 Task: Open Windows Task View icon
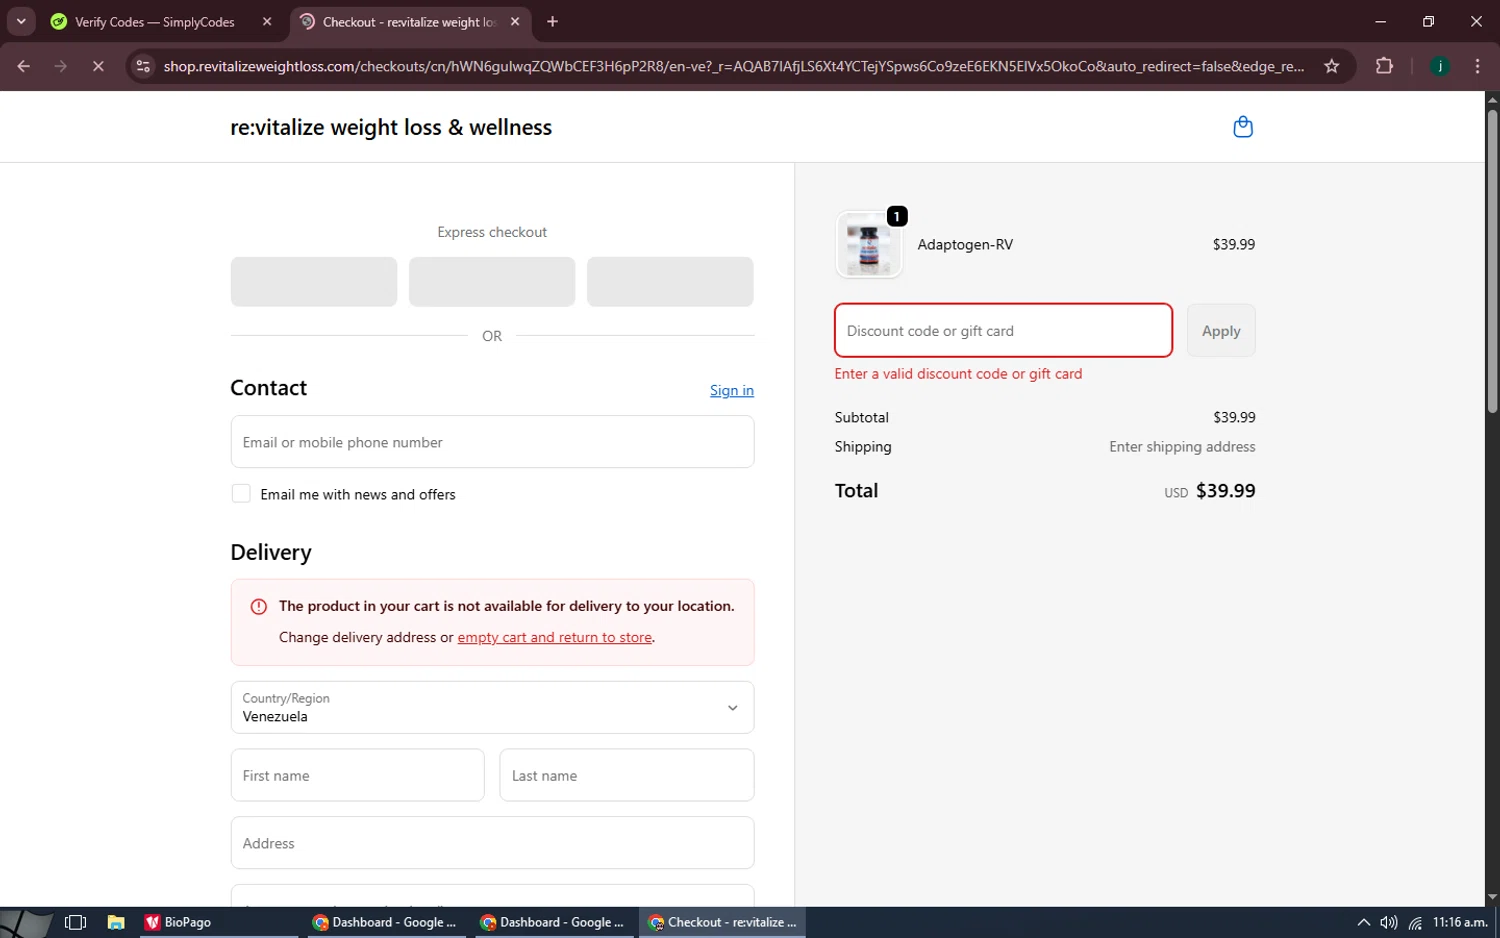pyautogui.click(x=75, y=922)
